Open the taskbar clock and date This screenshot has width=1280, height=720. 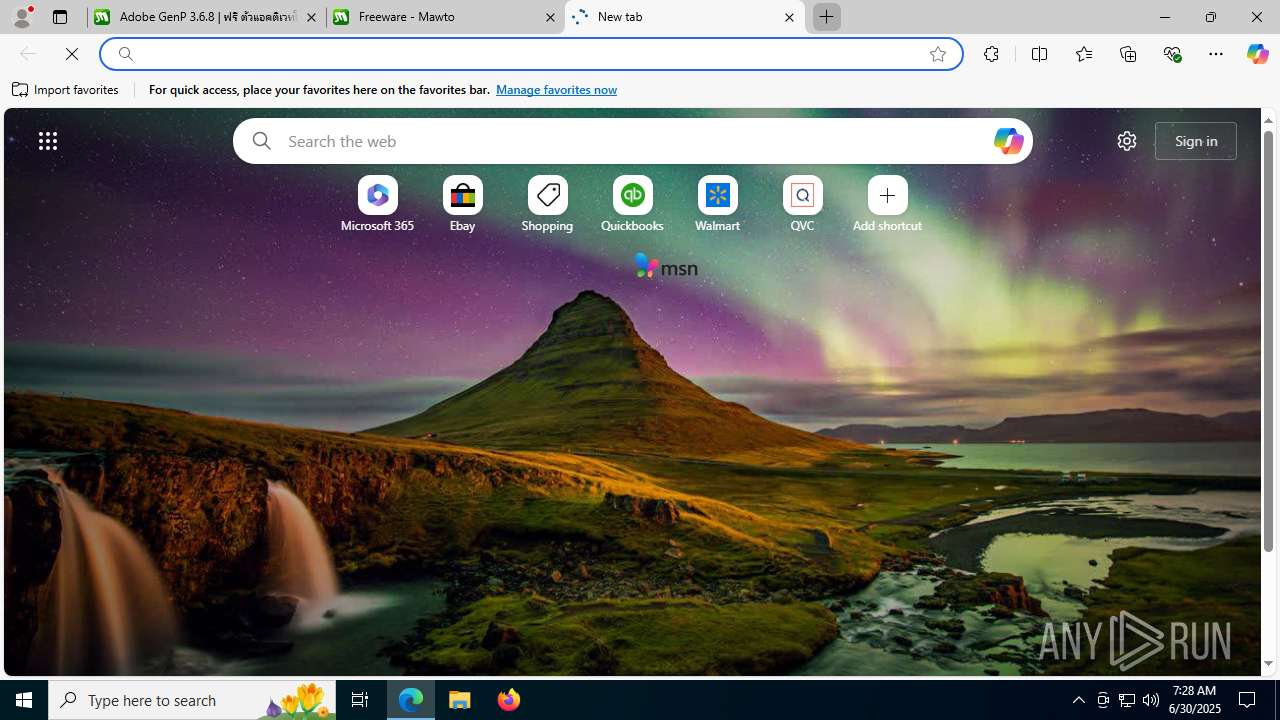point(1194,700)
